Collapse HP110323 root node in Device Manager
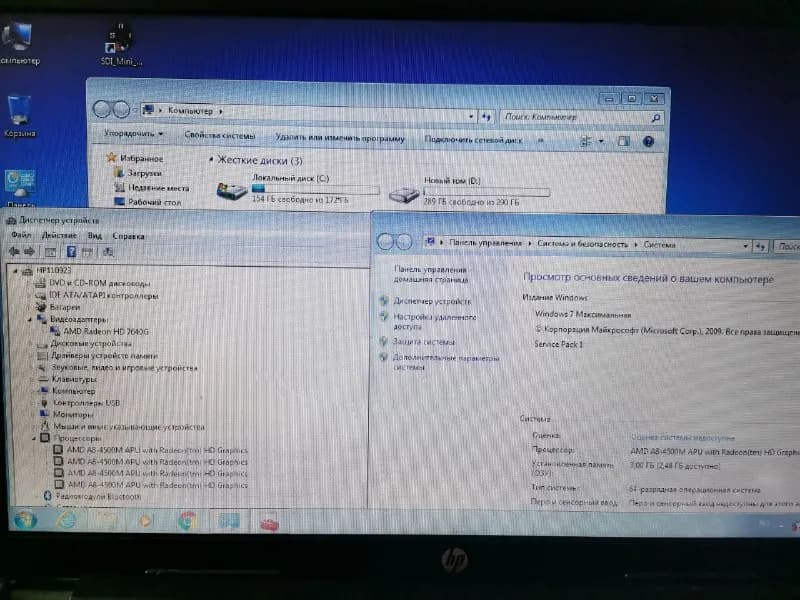 tap(15, 271)
